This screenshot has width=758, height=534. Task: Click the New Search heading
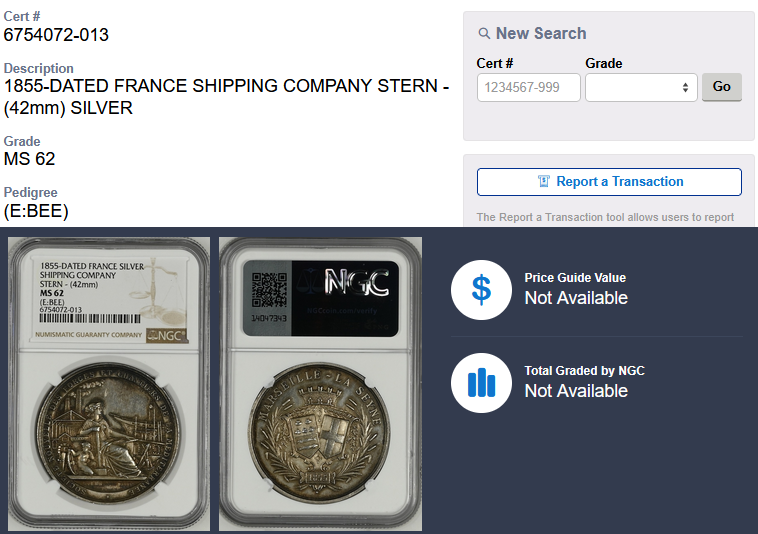coord(541,34)
